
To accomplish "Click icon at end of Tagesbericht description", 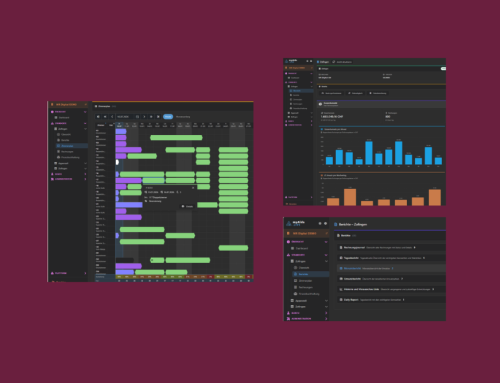I will click(424, 258).
